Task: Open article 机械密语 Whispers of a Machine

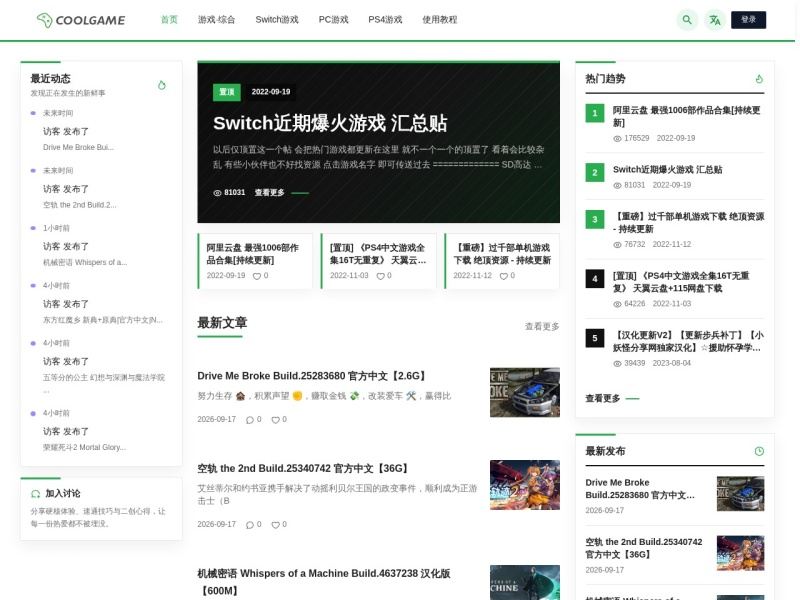Action: pyautogui.click(x=324, y=582)
